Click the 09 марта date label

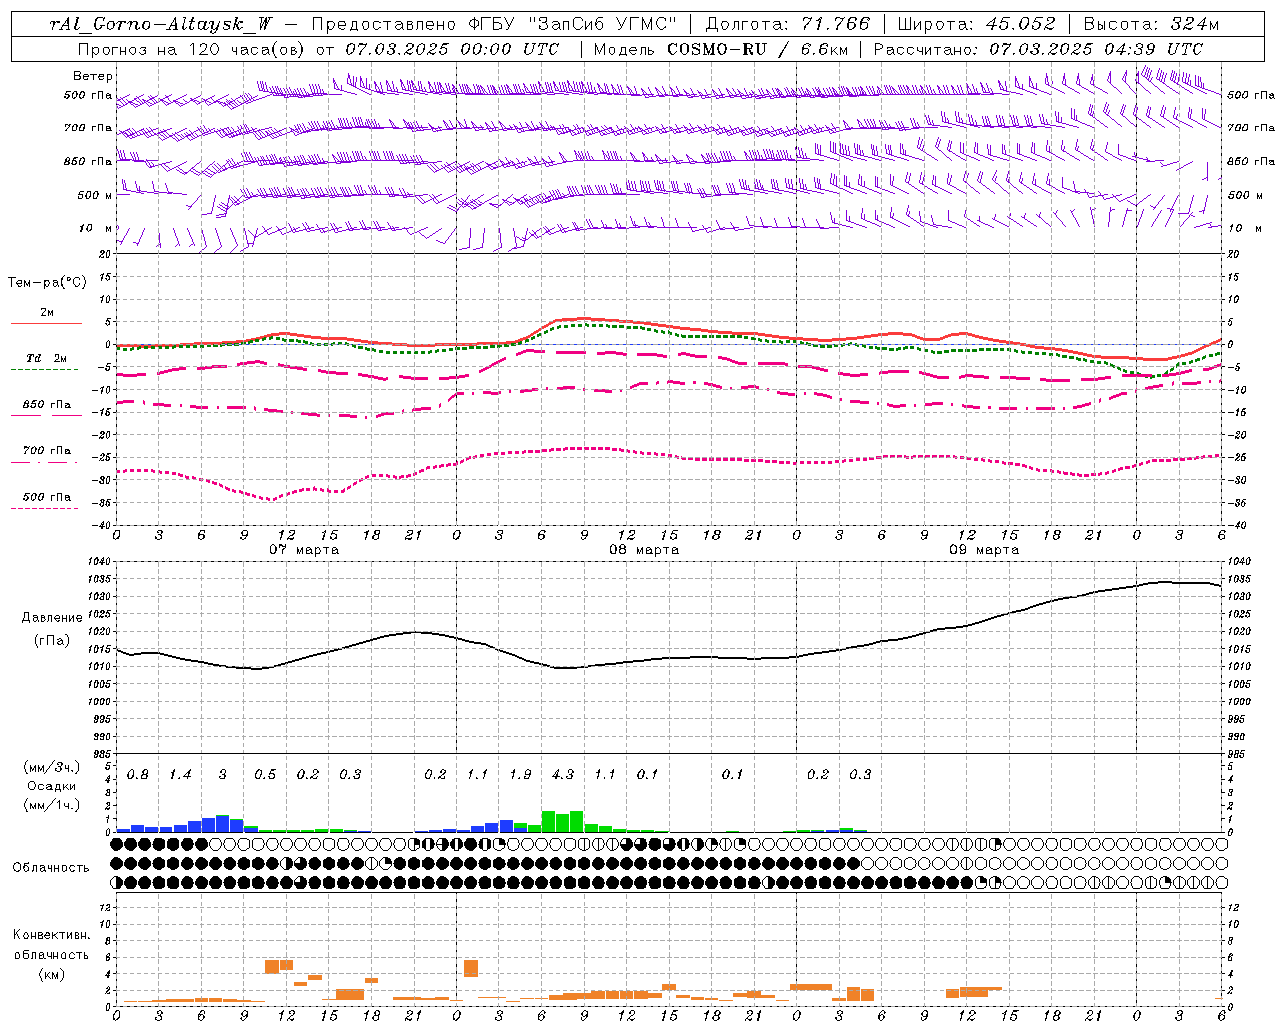coord(984,550)
